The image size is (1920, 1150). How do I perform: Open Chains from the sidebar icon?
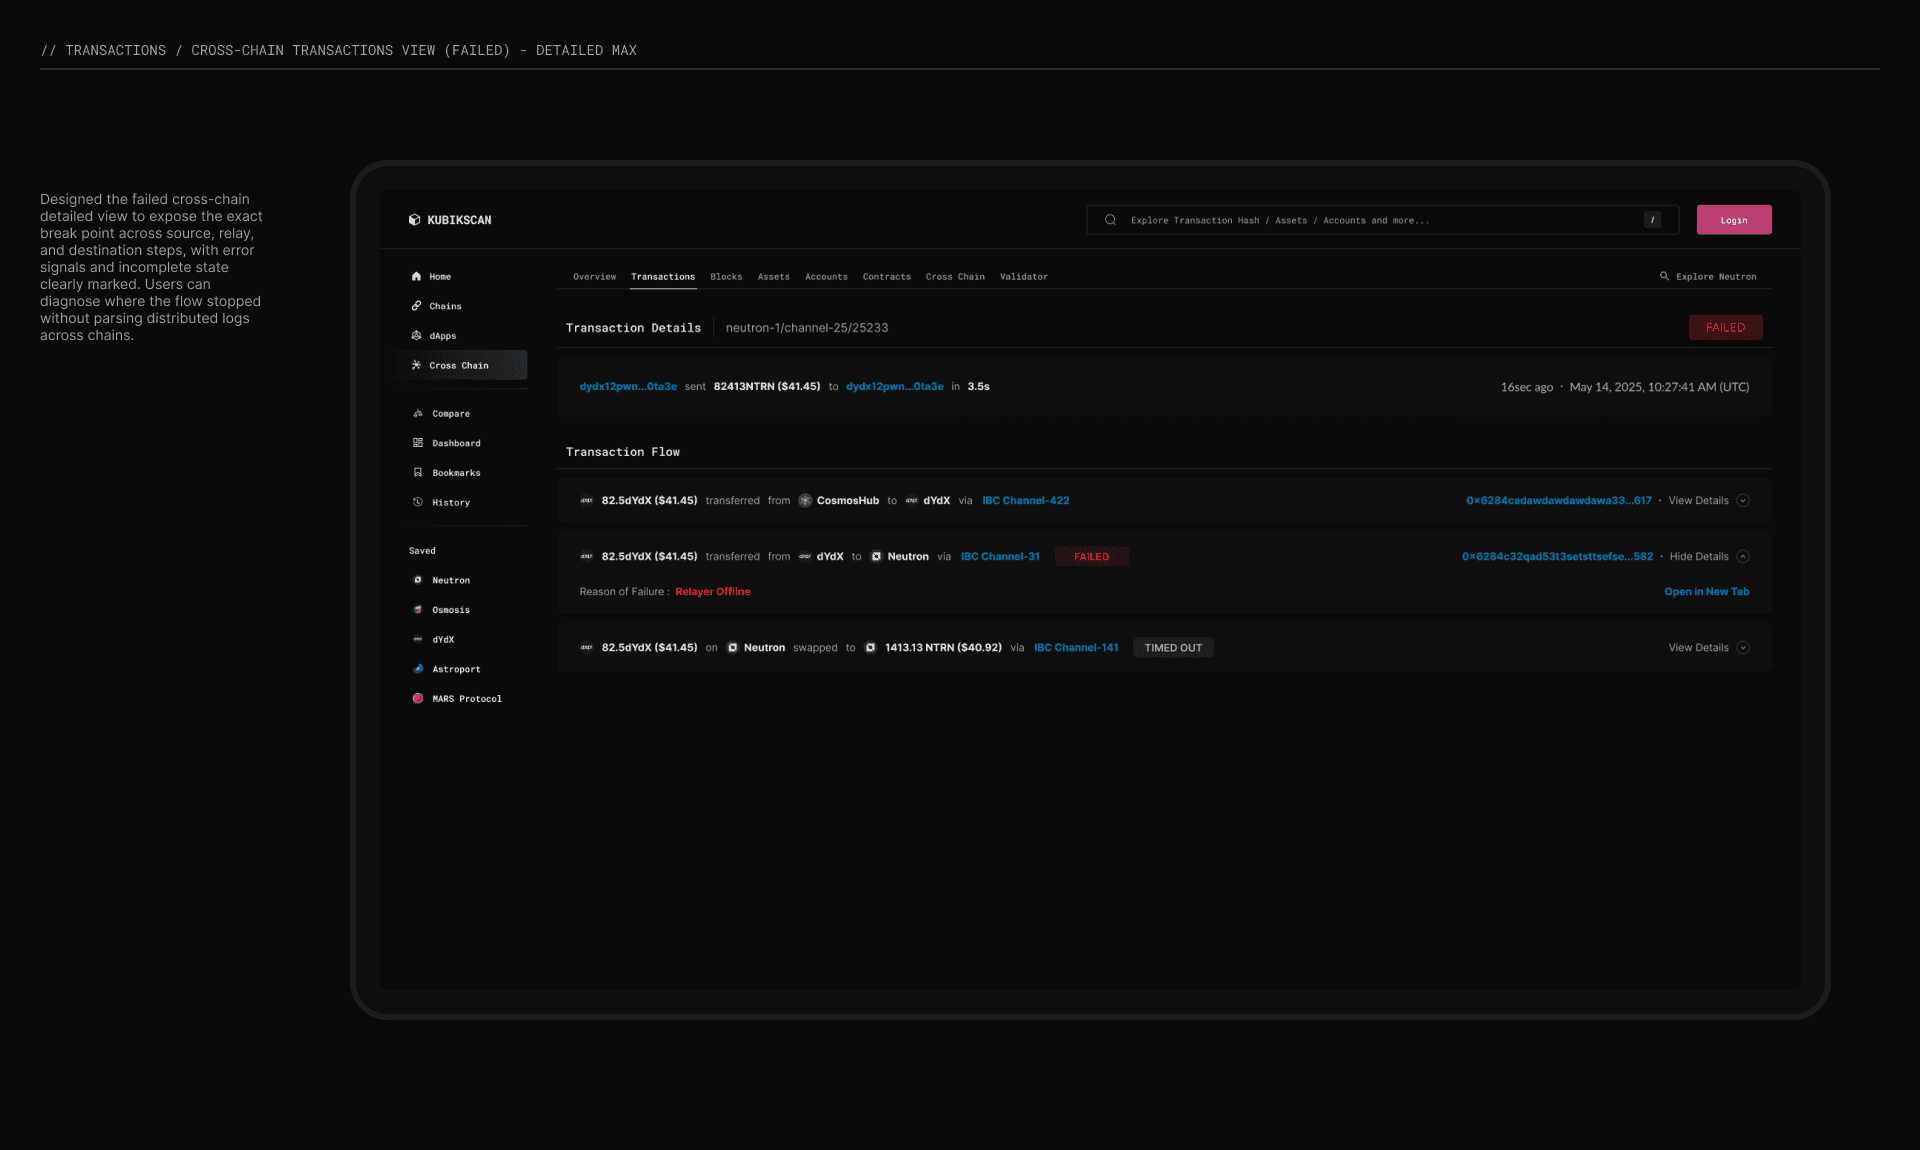pyautogui.click(x=416, y=306)
